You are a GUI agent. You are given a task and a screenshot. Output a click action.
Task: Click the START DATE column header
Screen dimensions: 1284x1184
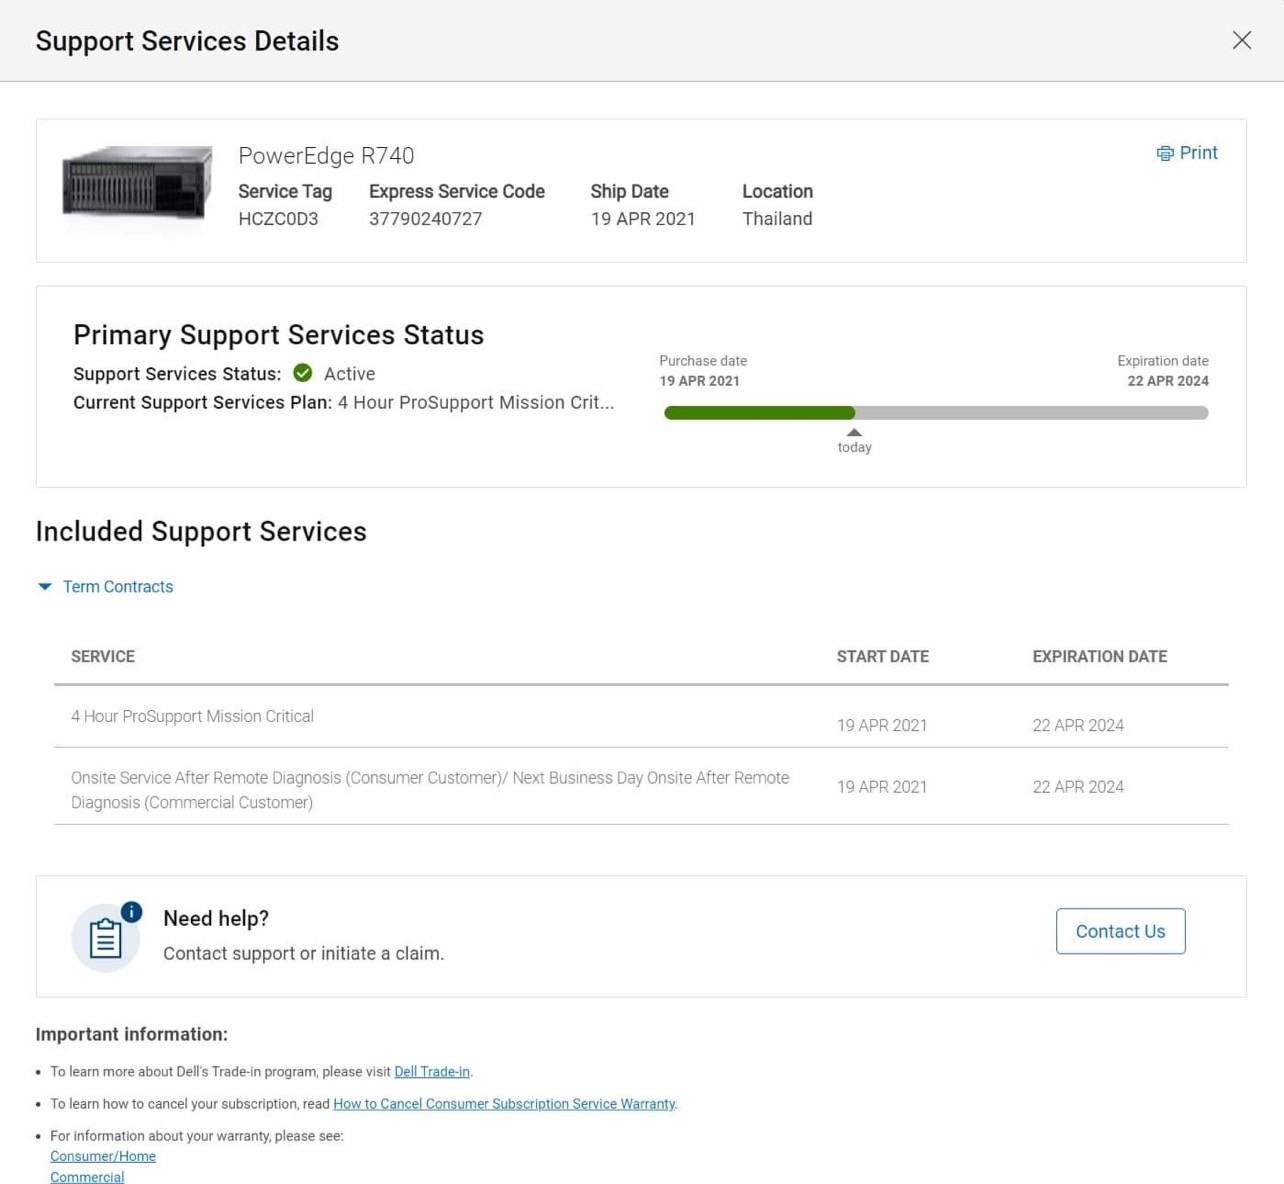click(882, 656)
